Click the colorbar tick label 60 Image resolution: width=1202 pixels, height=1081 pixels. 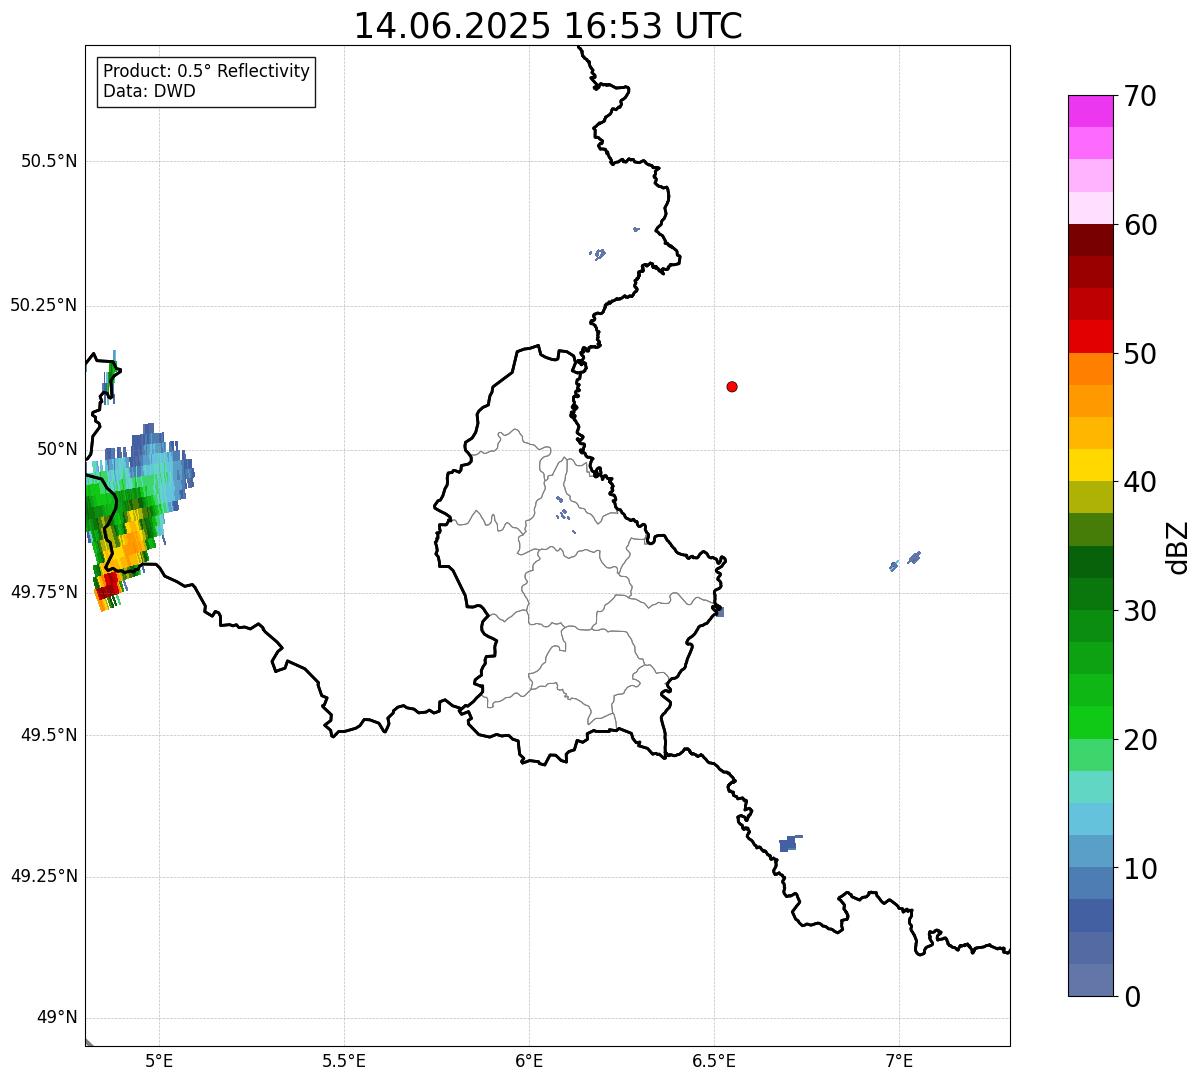click(1140, 225)
